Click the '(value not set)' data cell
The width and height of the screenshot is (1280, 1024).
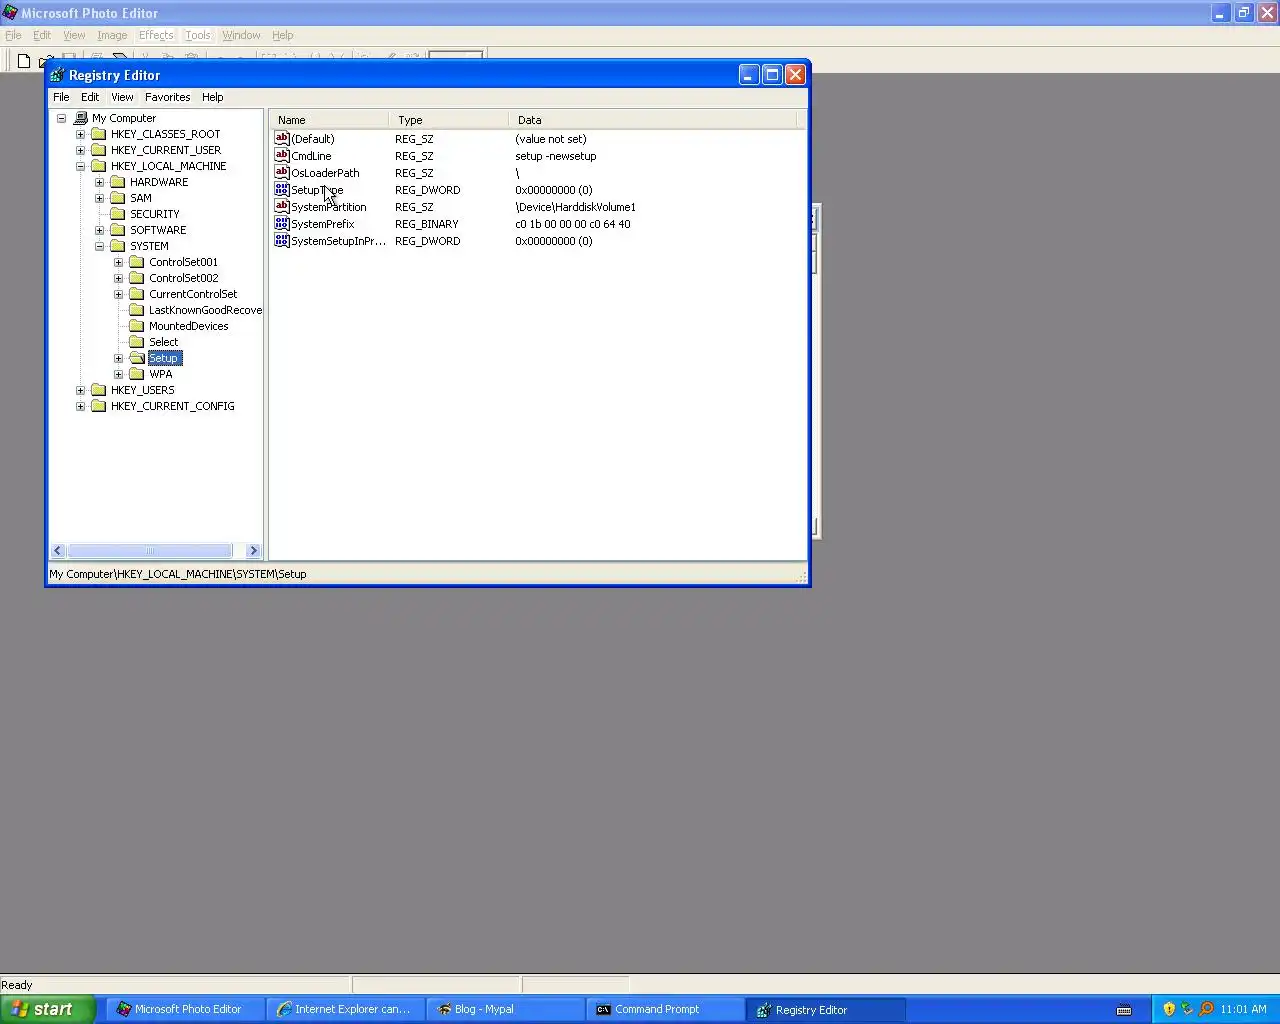551,139
